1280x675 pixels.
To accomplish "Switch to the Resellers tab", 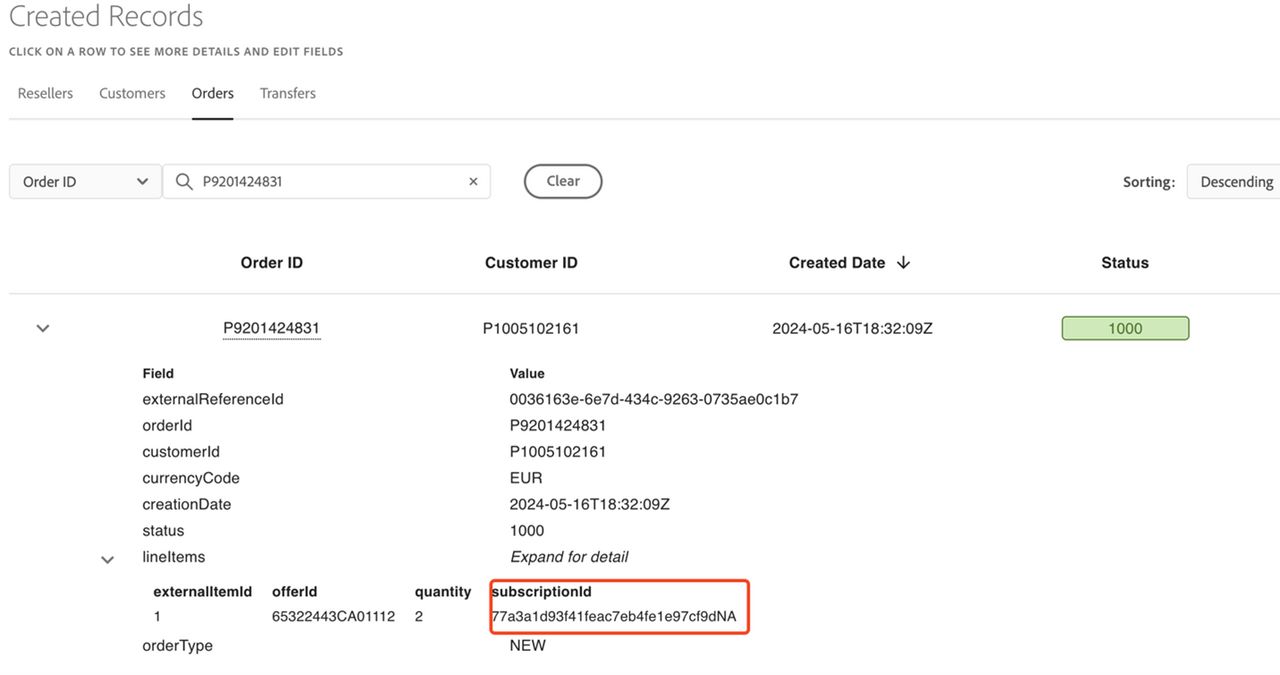I will coord(45,93).
